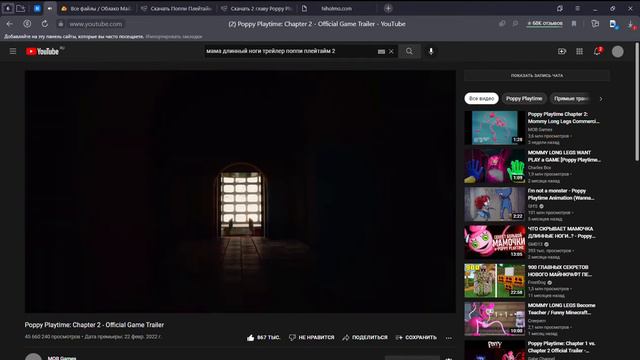Open I'm not a monster animation thumbnail

coord(494,204)
